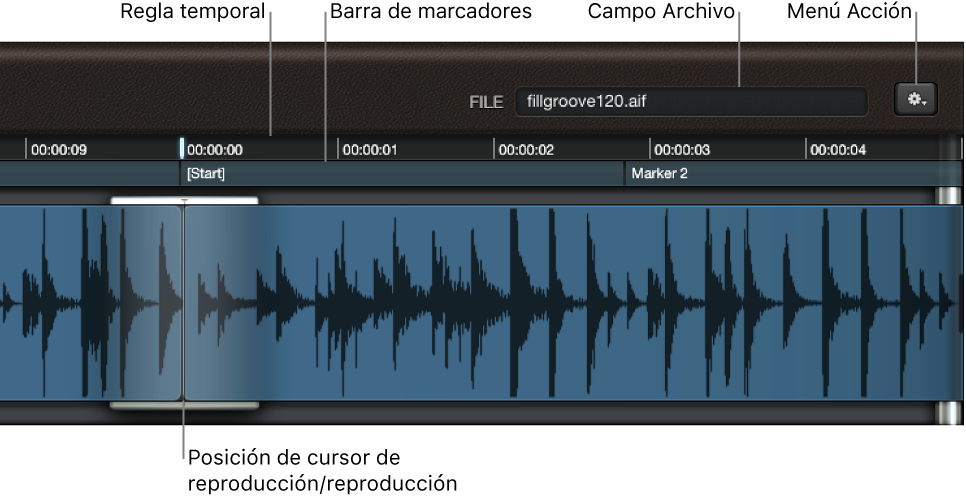Click time ruler at 00:00:00

tap(214, 150)
